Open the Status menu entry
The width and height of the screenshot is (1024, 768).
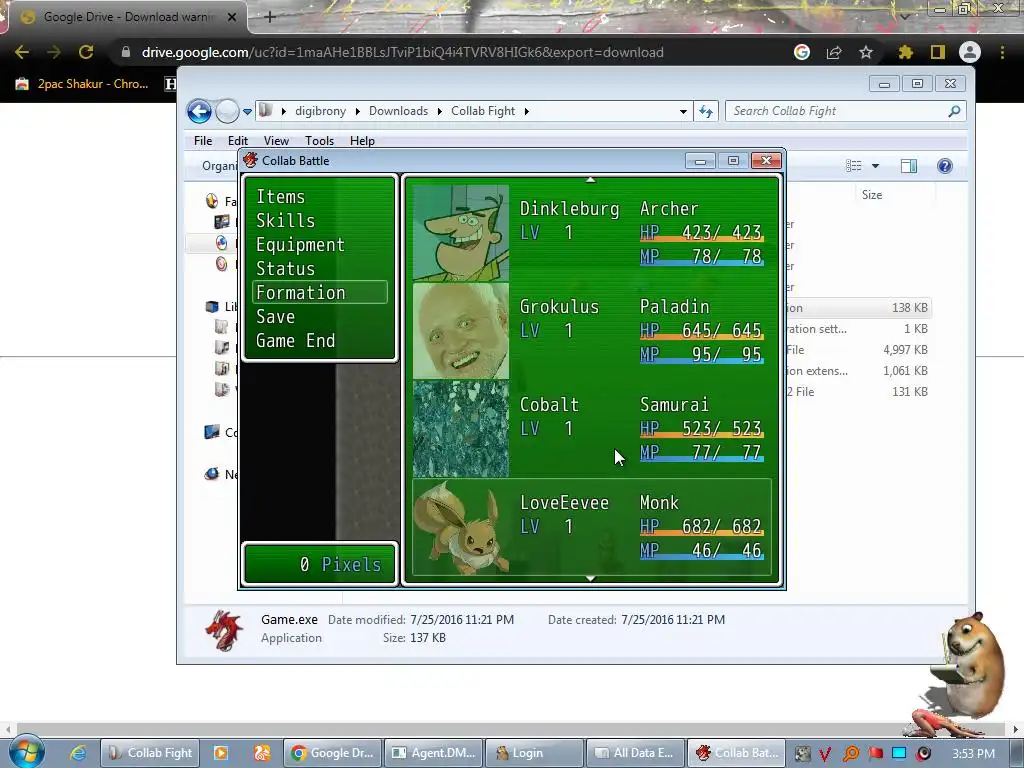[x=285, y=268]
